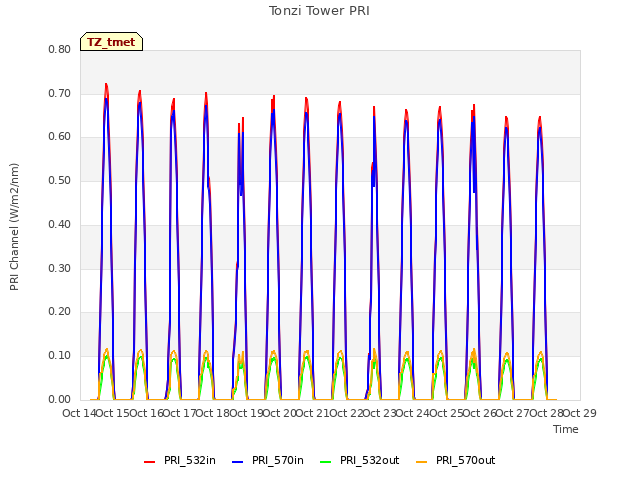The image size is (640, 480).
Task: Click the 0.00 y-axis tick label
Action: [x=60, y=399]
